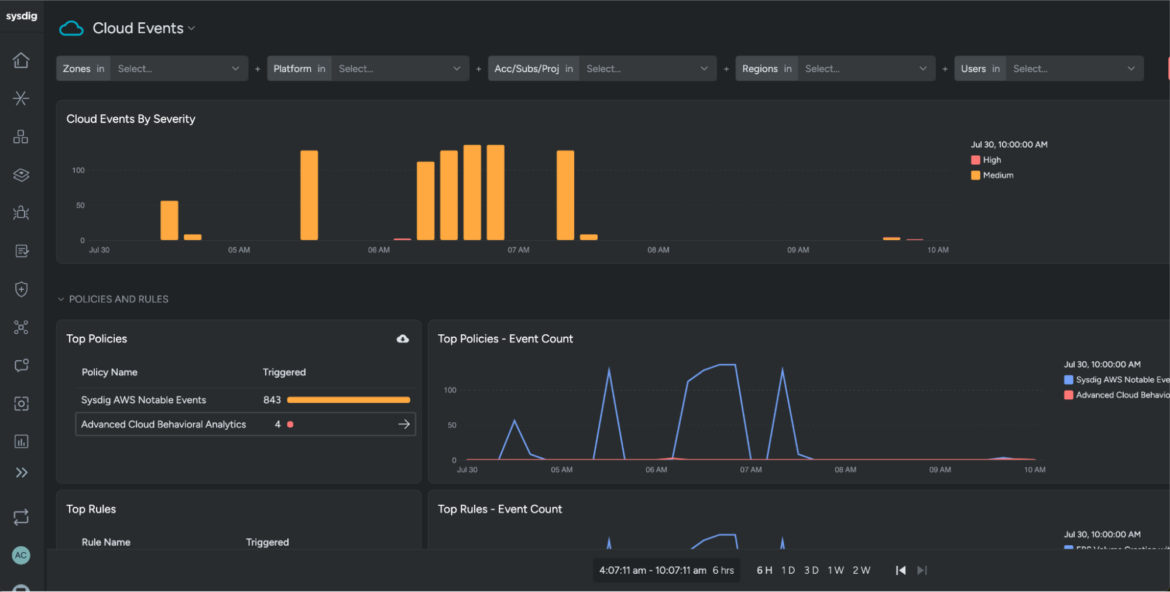Select the 2W time range
This screenshot has height=592, width=1170.
(861, 570)
